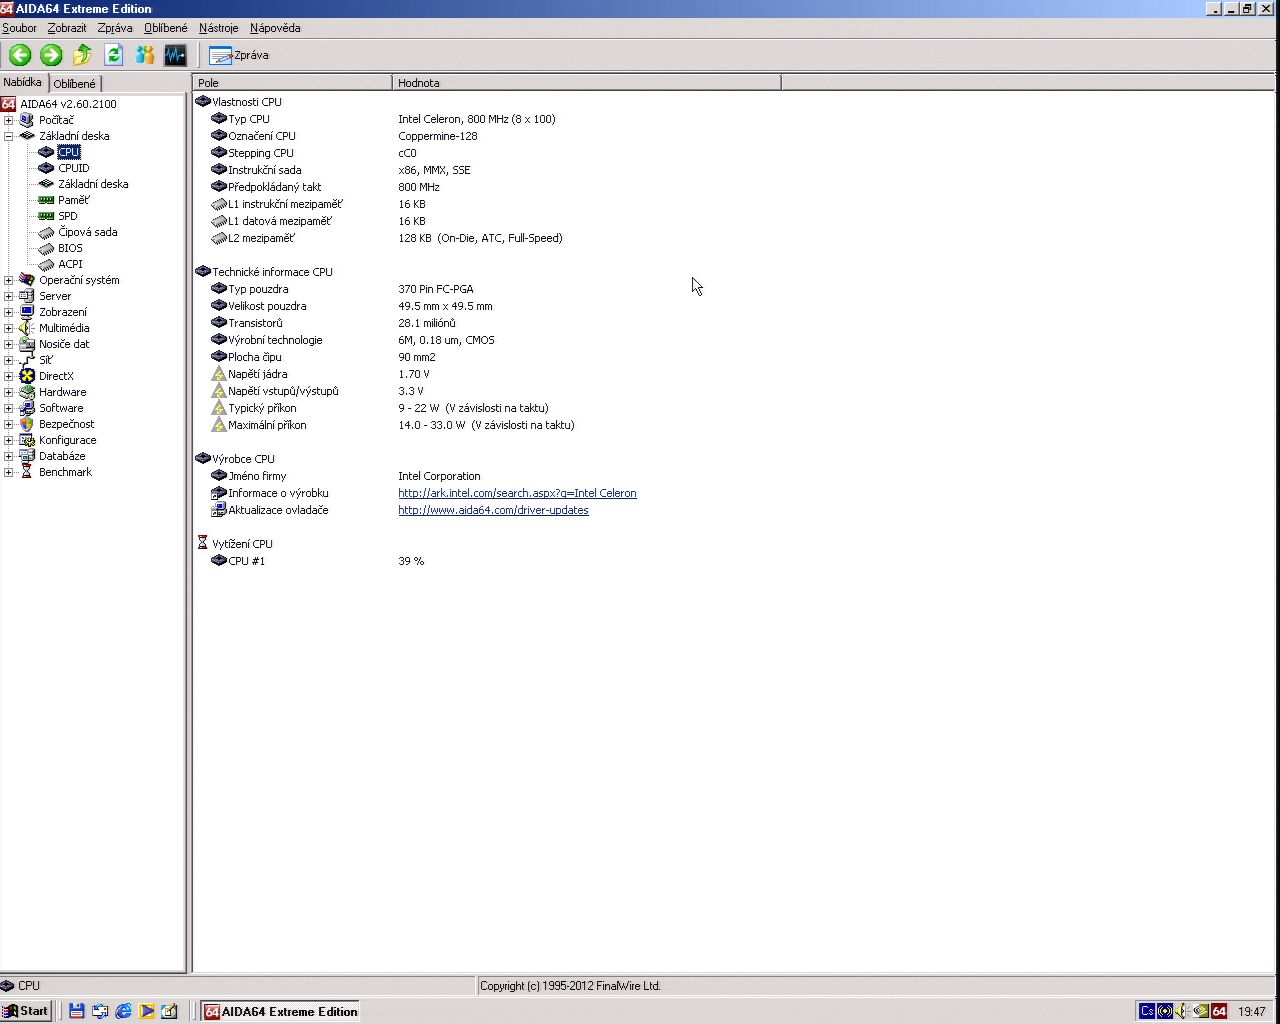Launch Internet Explorer from quick launch
Viewport: 1280px width, 1024px height.
(123, 1011)
